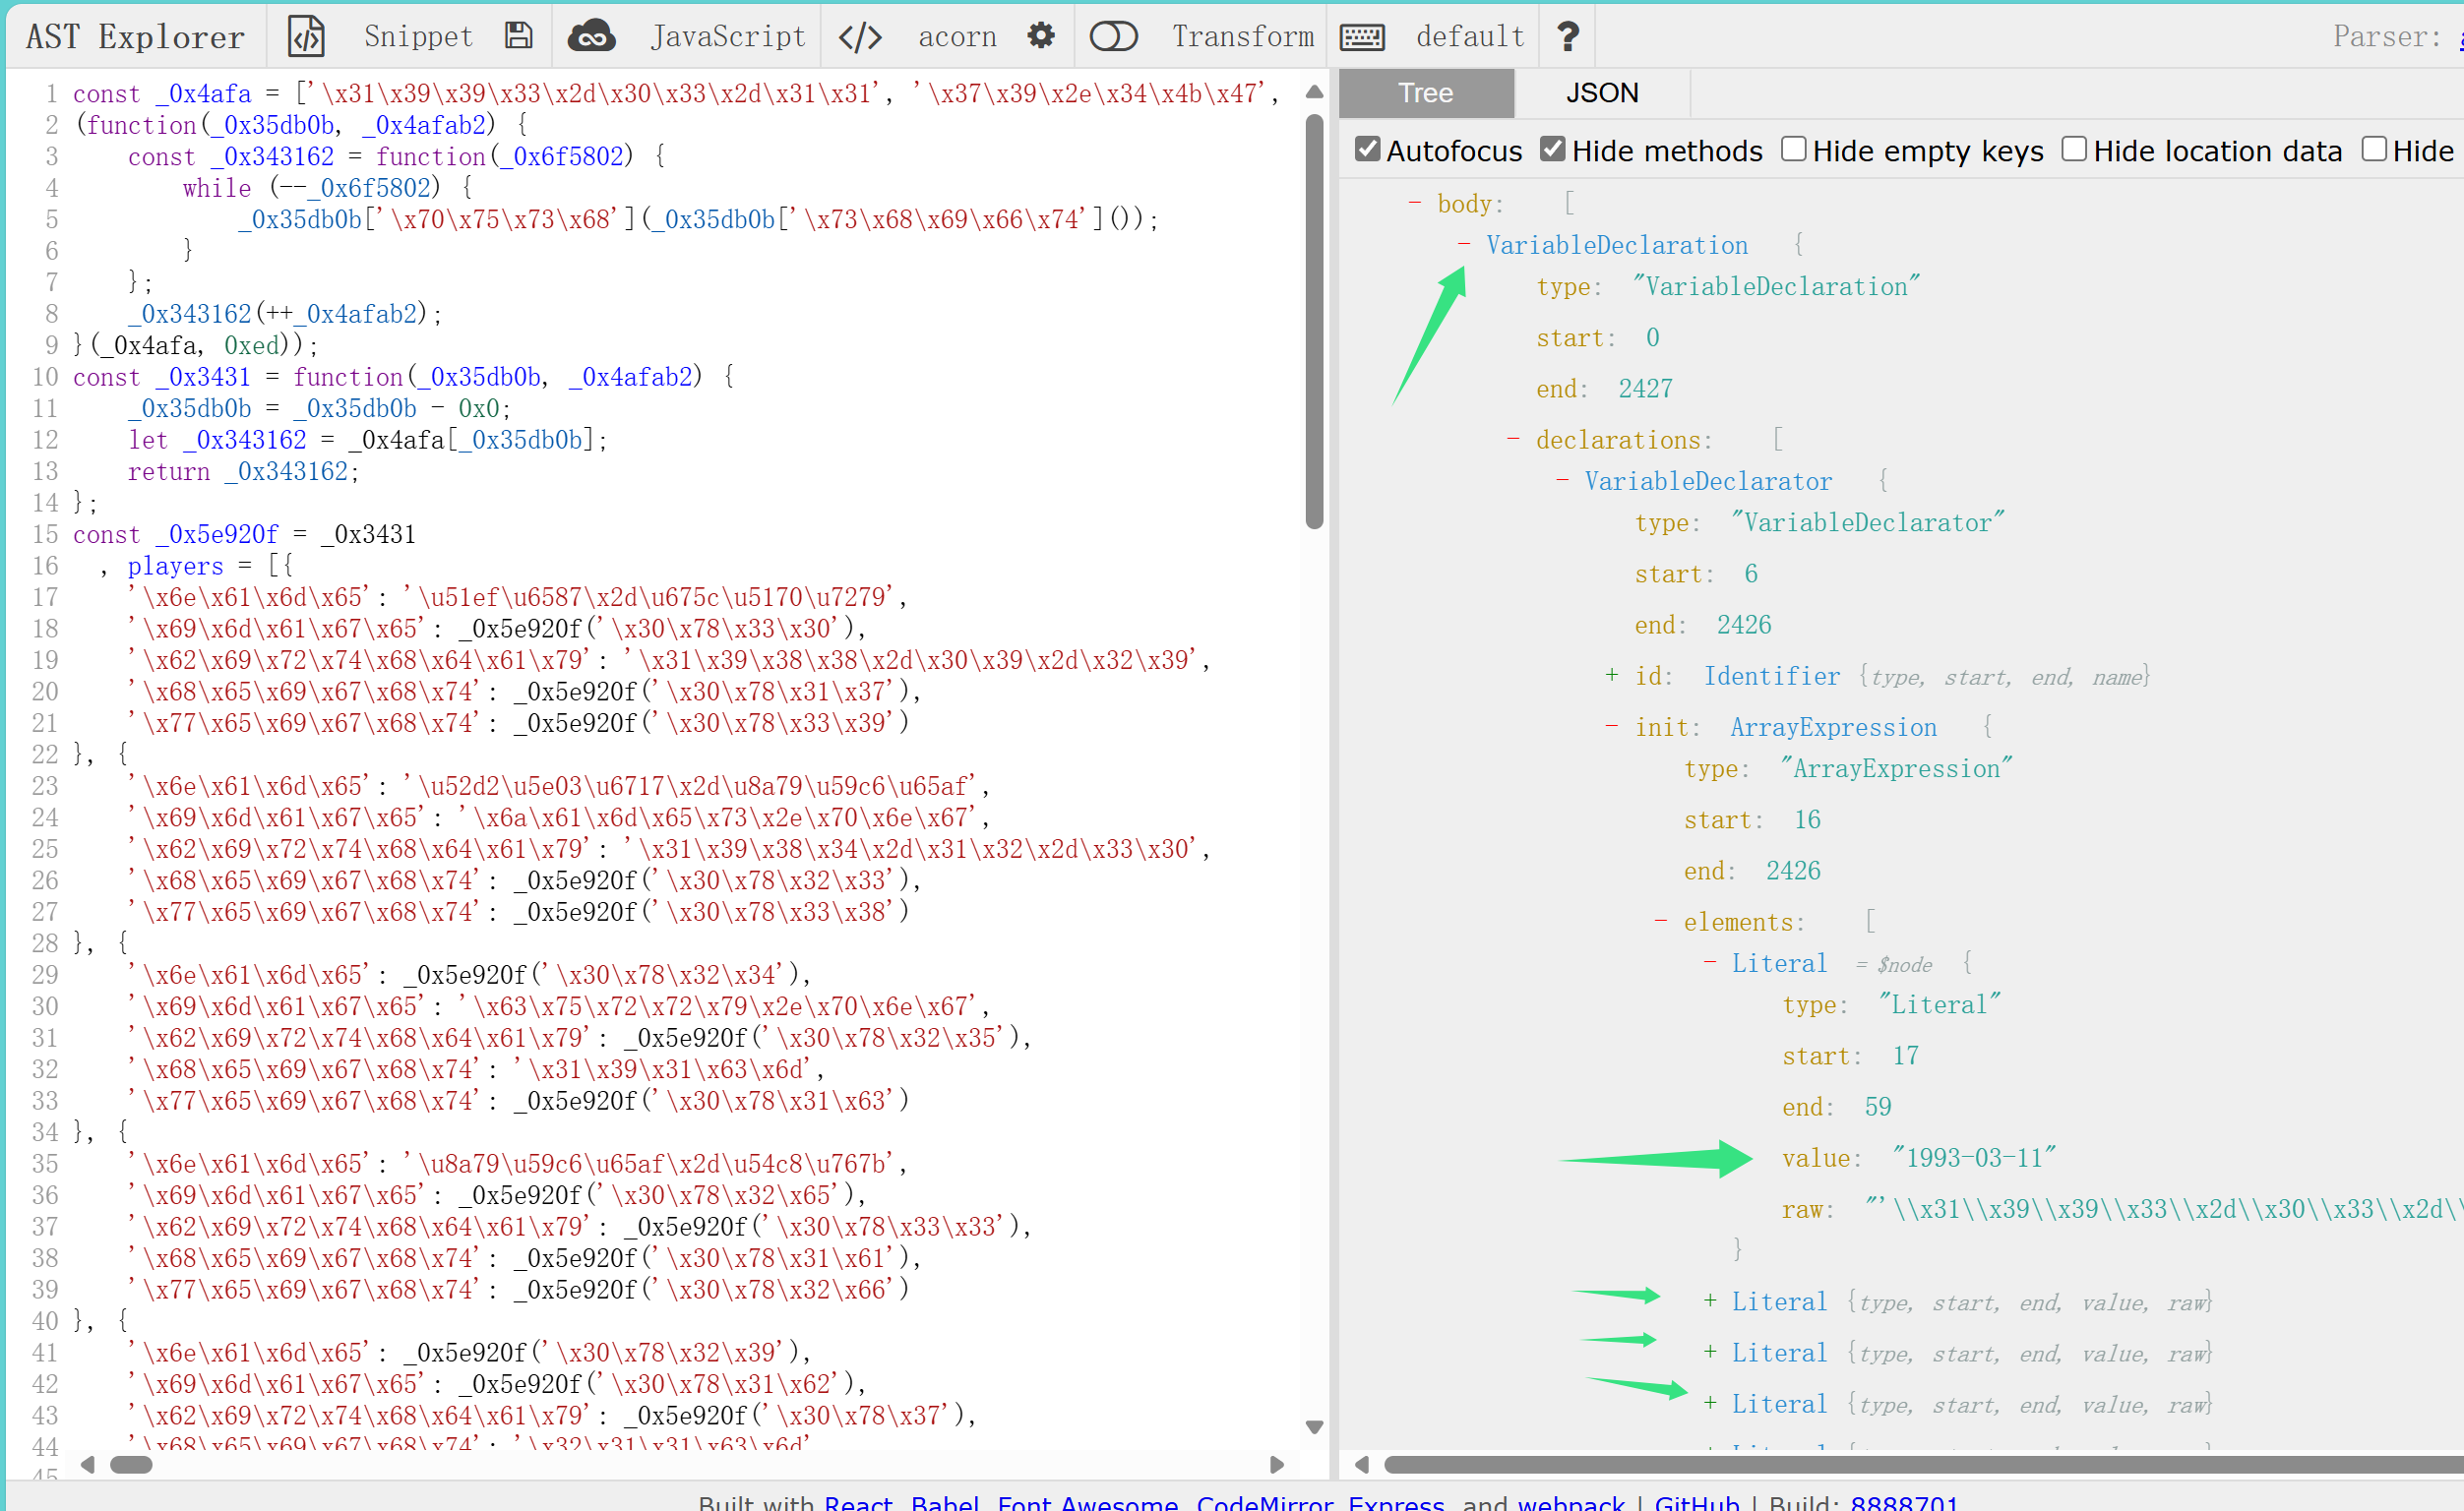Image resolution: width=2464 pixels, height=1511 pixels.
Task: Check Hide location data option
Action: 2075,150
